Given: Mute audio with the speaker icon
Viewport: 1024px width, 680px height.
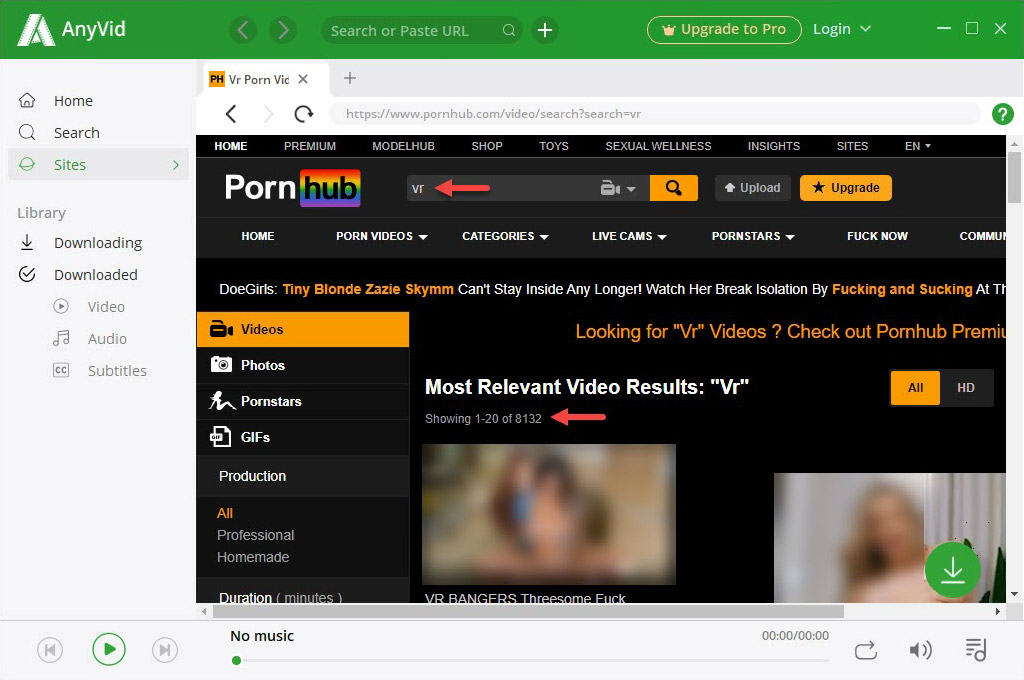Looking at the screenshot, I should pos(920,650).
